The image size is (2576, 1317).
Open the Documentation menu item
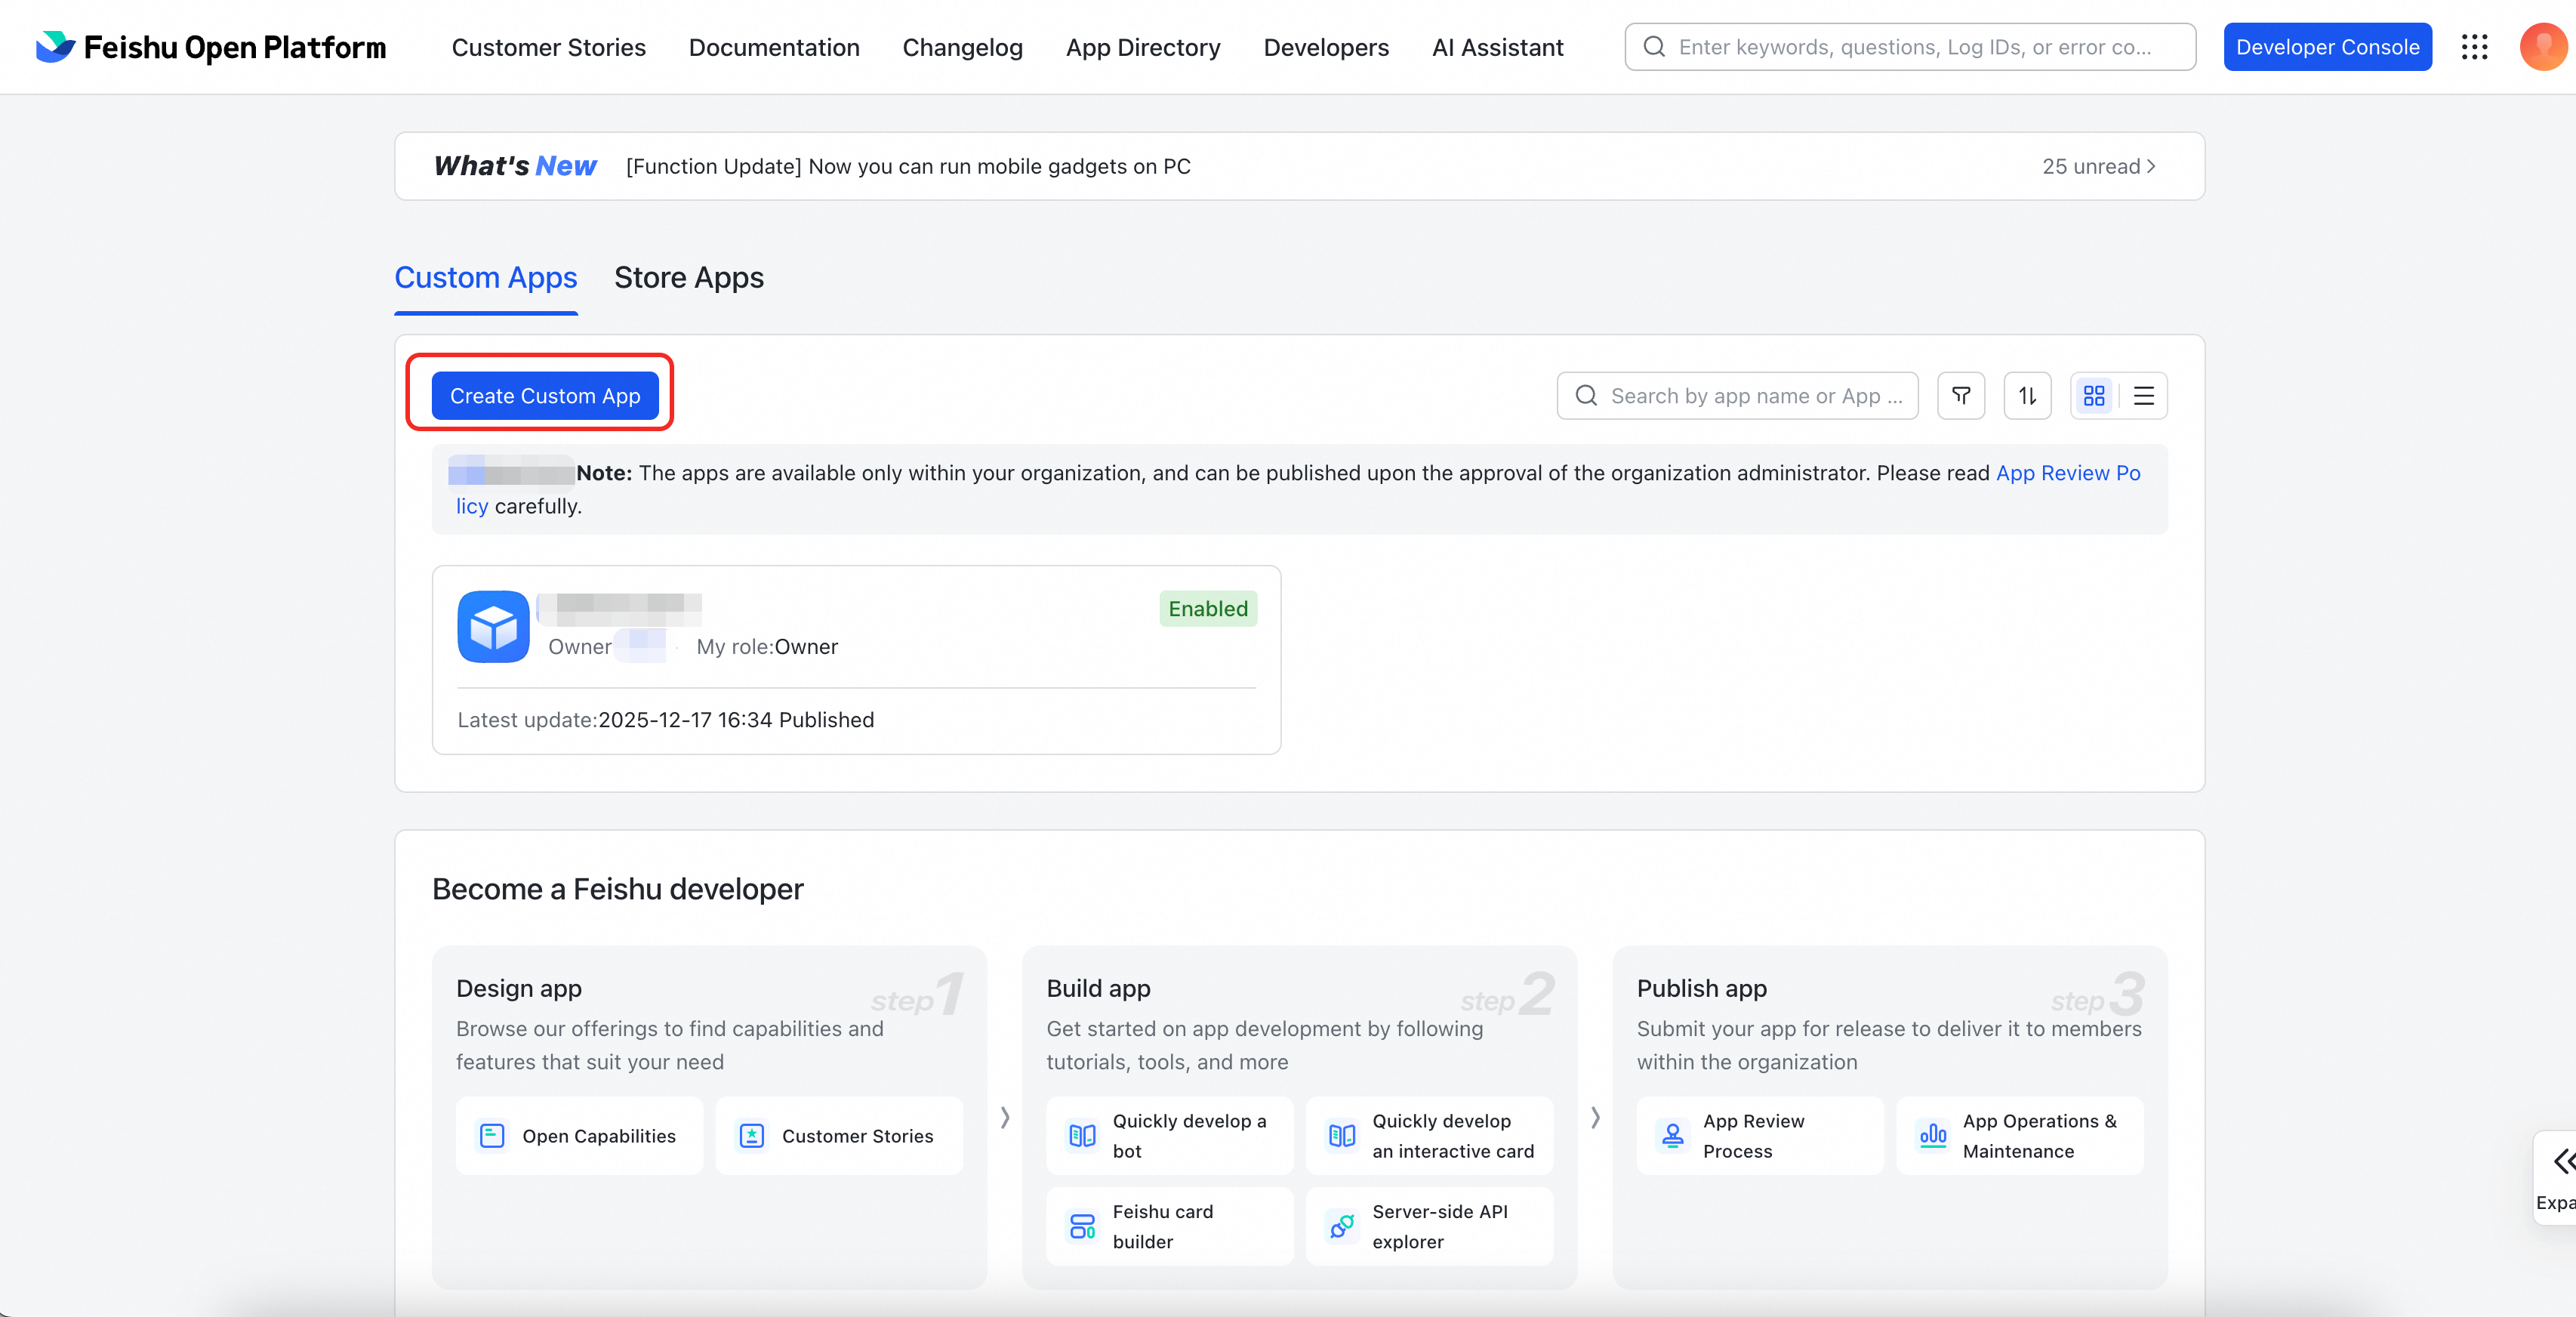click(774, 47)
